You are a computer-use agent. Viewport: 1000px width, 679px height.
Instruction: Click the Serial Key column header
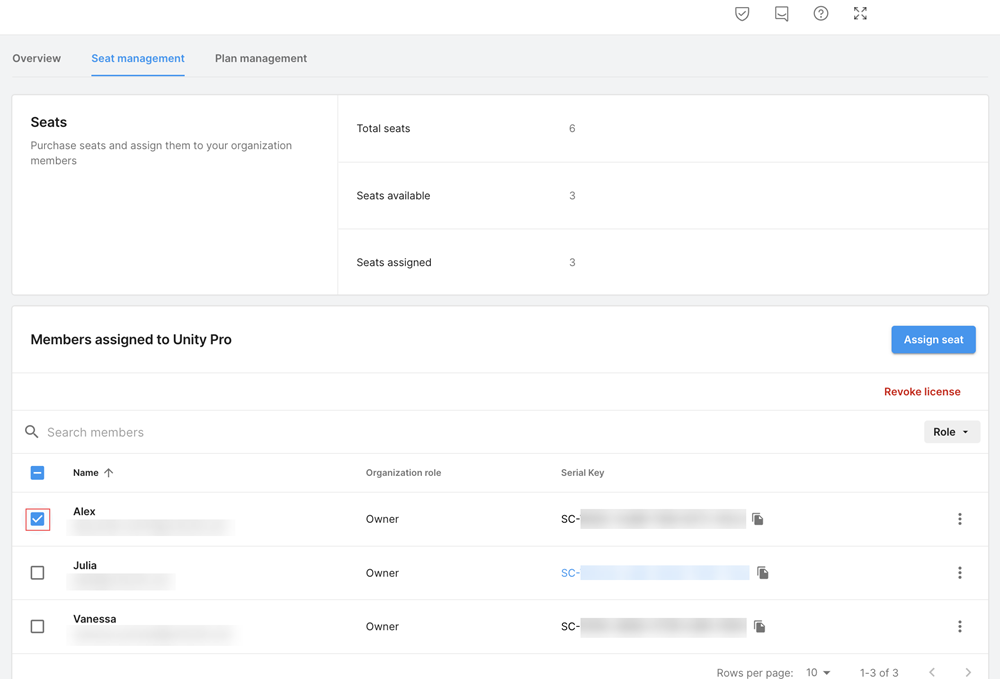(582, 472)
